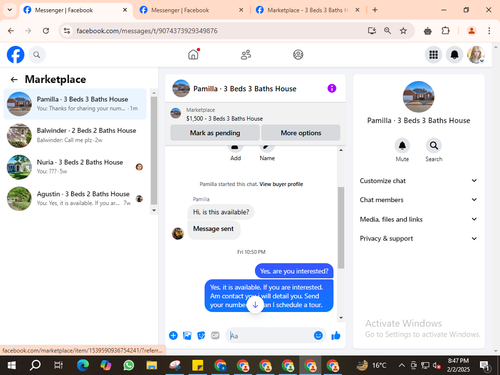Click the Yes, are you interested? message
The width and height of the screenshot is (500, 375).
pos(294,271)
